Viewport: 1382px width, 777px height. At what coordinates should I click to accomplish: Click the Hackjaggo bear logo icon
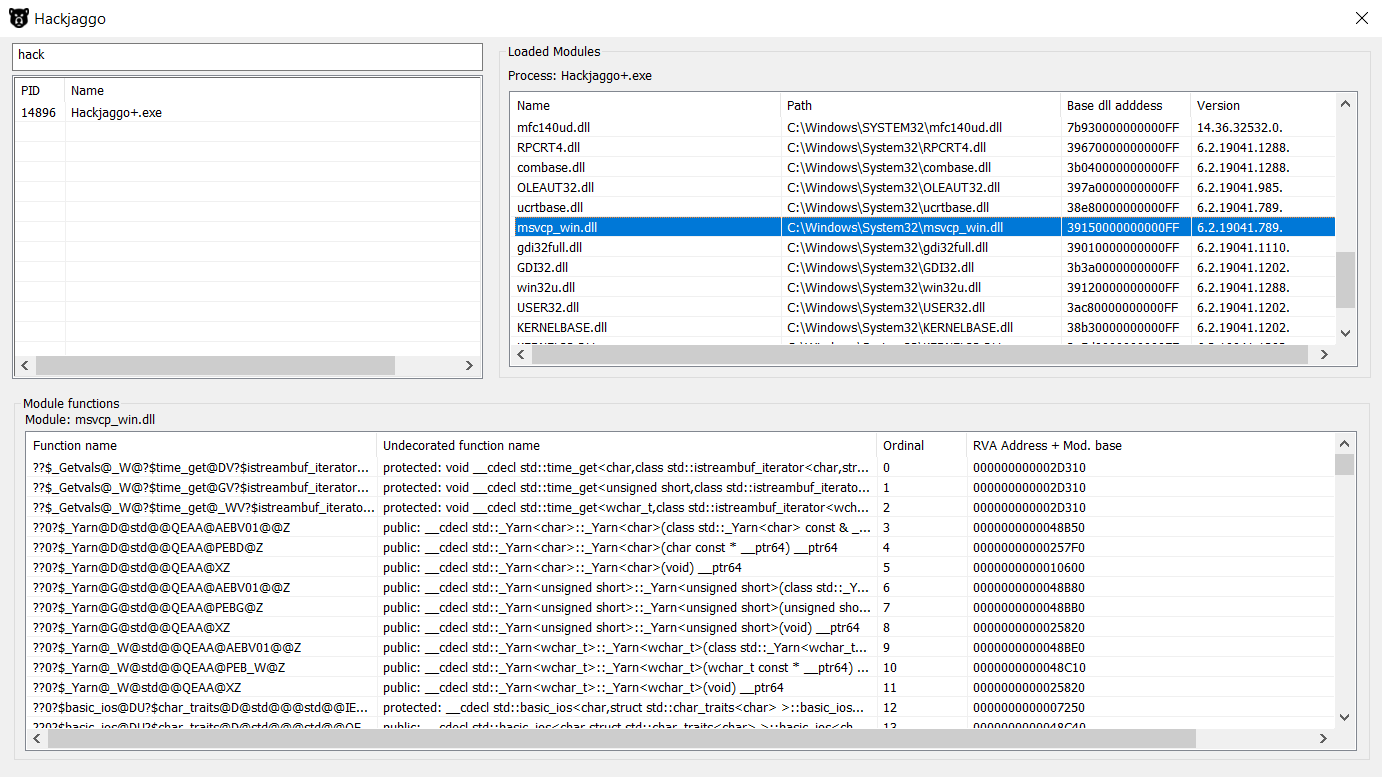(17, 17)
